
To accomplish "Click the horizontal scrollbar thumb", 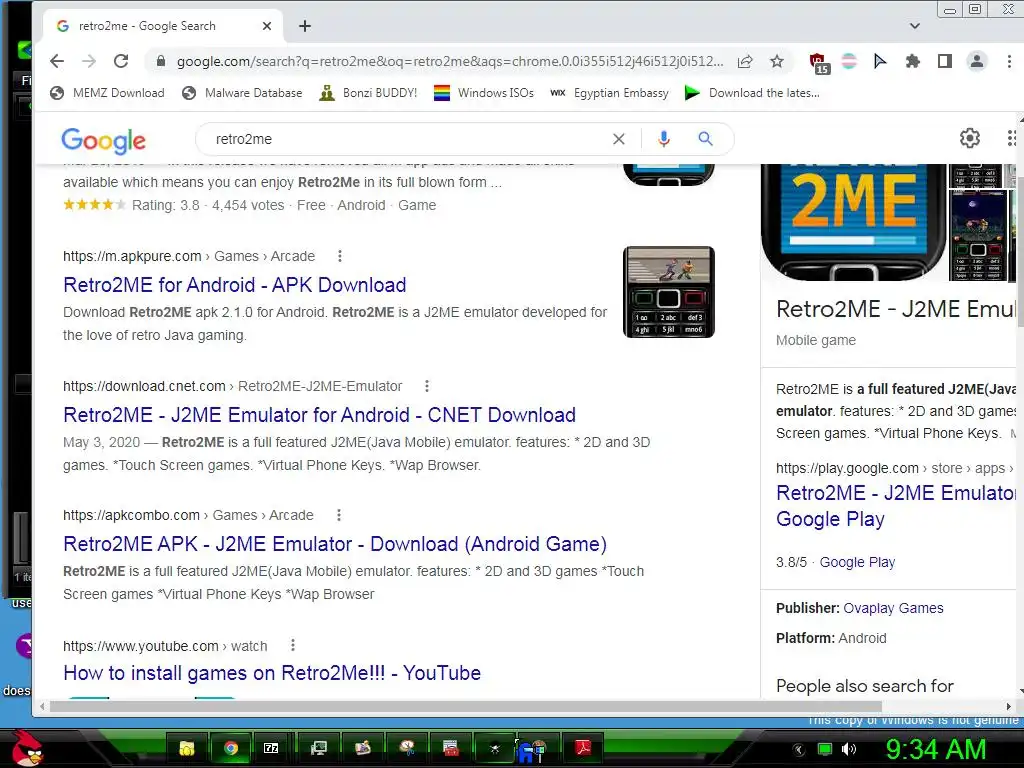I will coord(466,707).
